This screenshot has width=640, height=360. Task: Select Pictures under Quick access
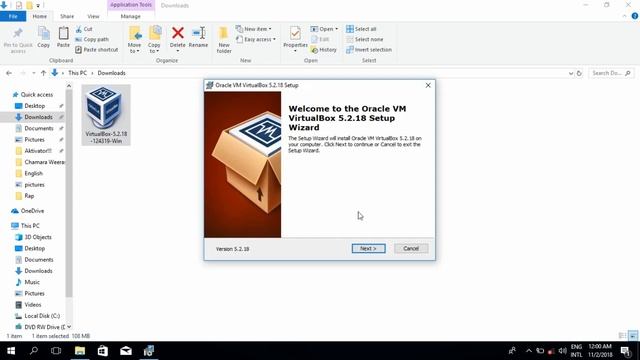(34, 140)
